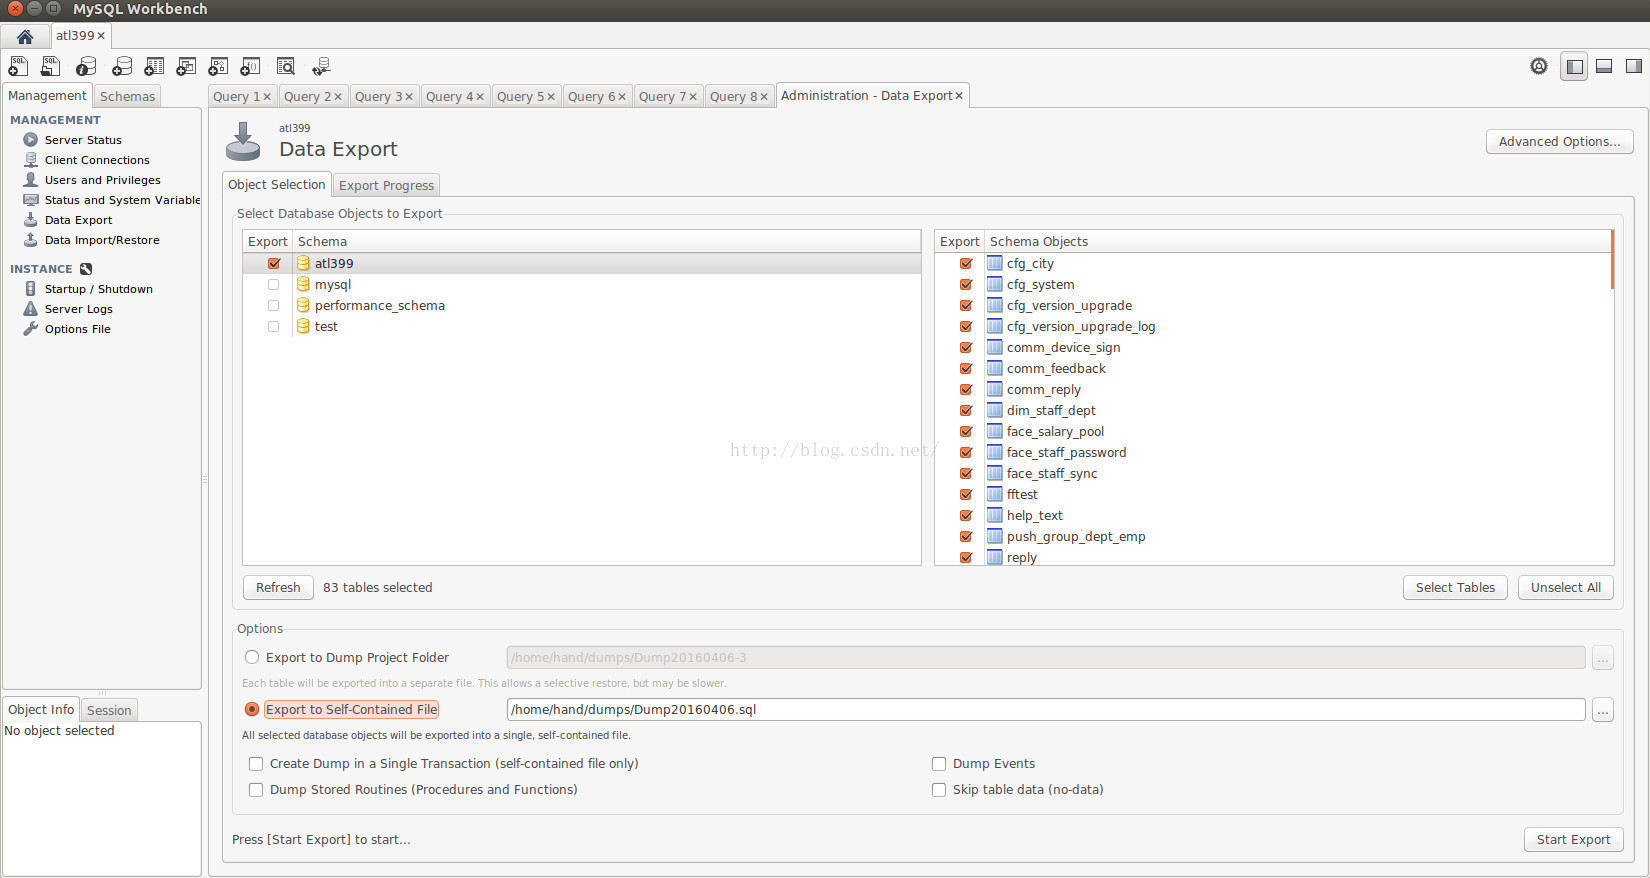
Task: Open Data Import/Restore in sidebar
Action: coord(102,240)
